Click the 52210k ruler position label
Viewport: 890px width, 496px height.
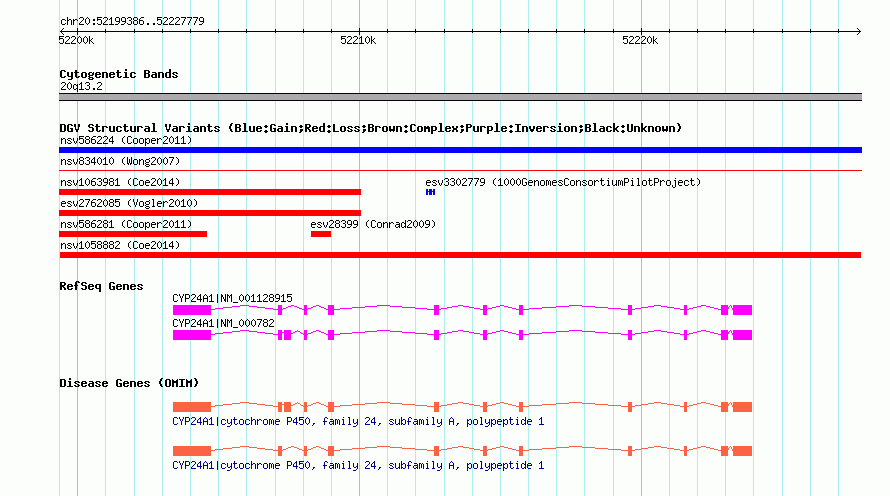[358, 40]
